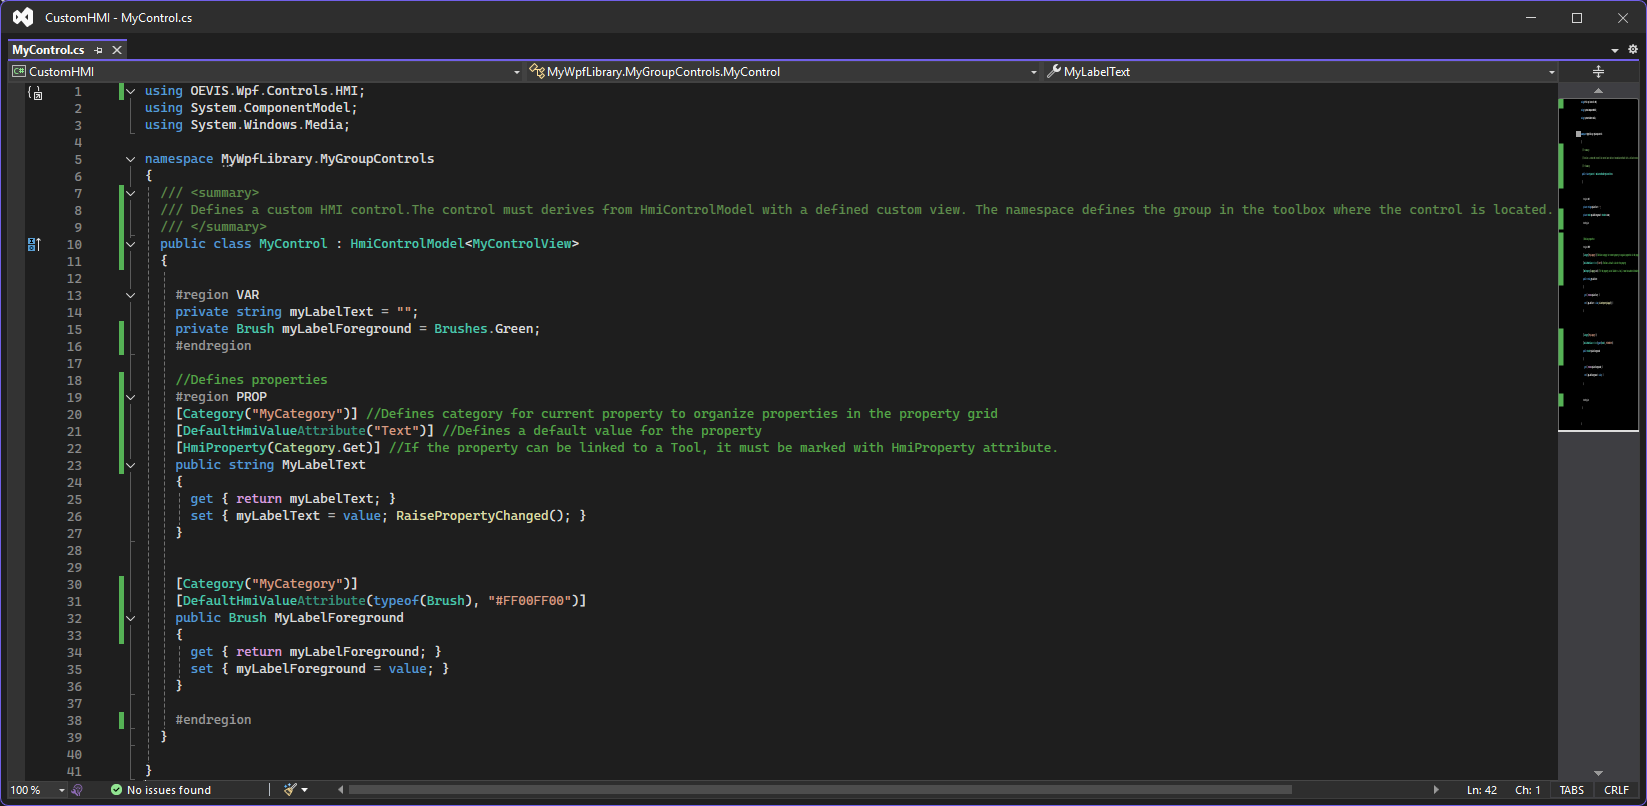The image size is (1647, 806).
Task: Click the #endregion directive on line 38
Action: [213, 720]
